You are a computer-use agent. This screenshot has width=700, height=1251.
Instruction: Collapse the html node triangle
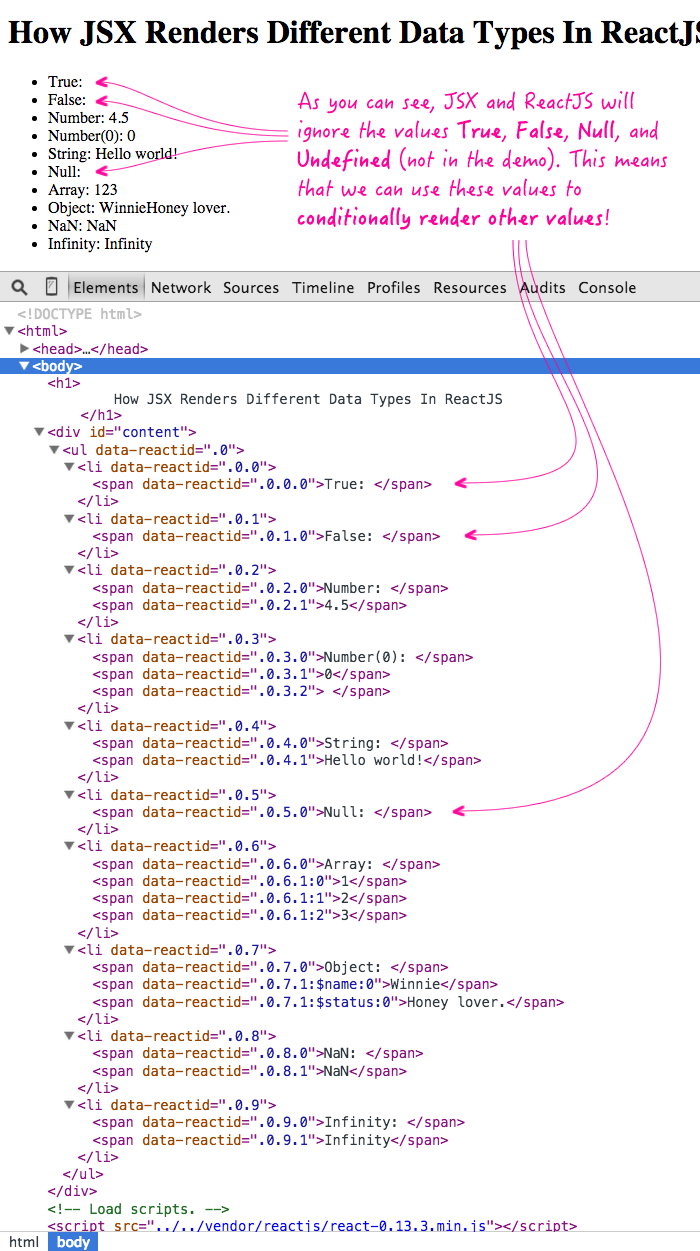pos(9,331)
